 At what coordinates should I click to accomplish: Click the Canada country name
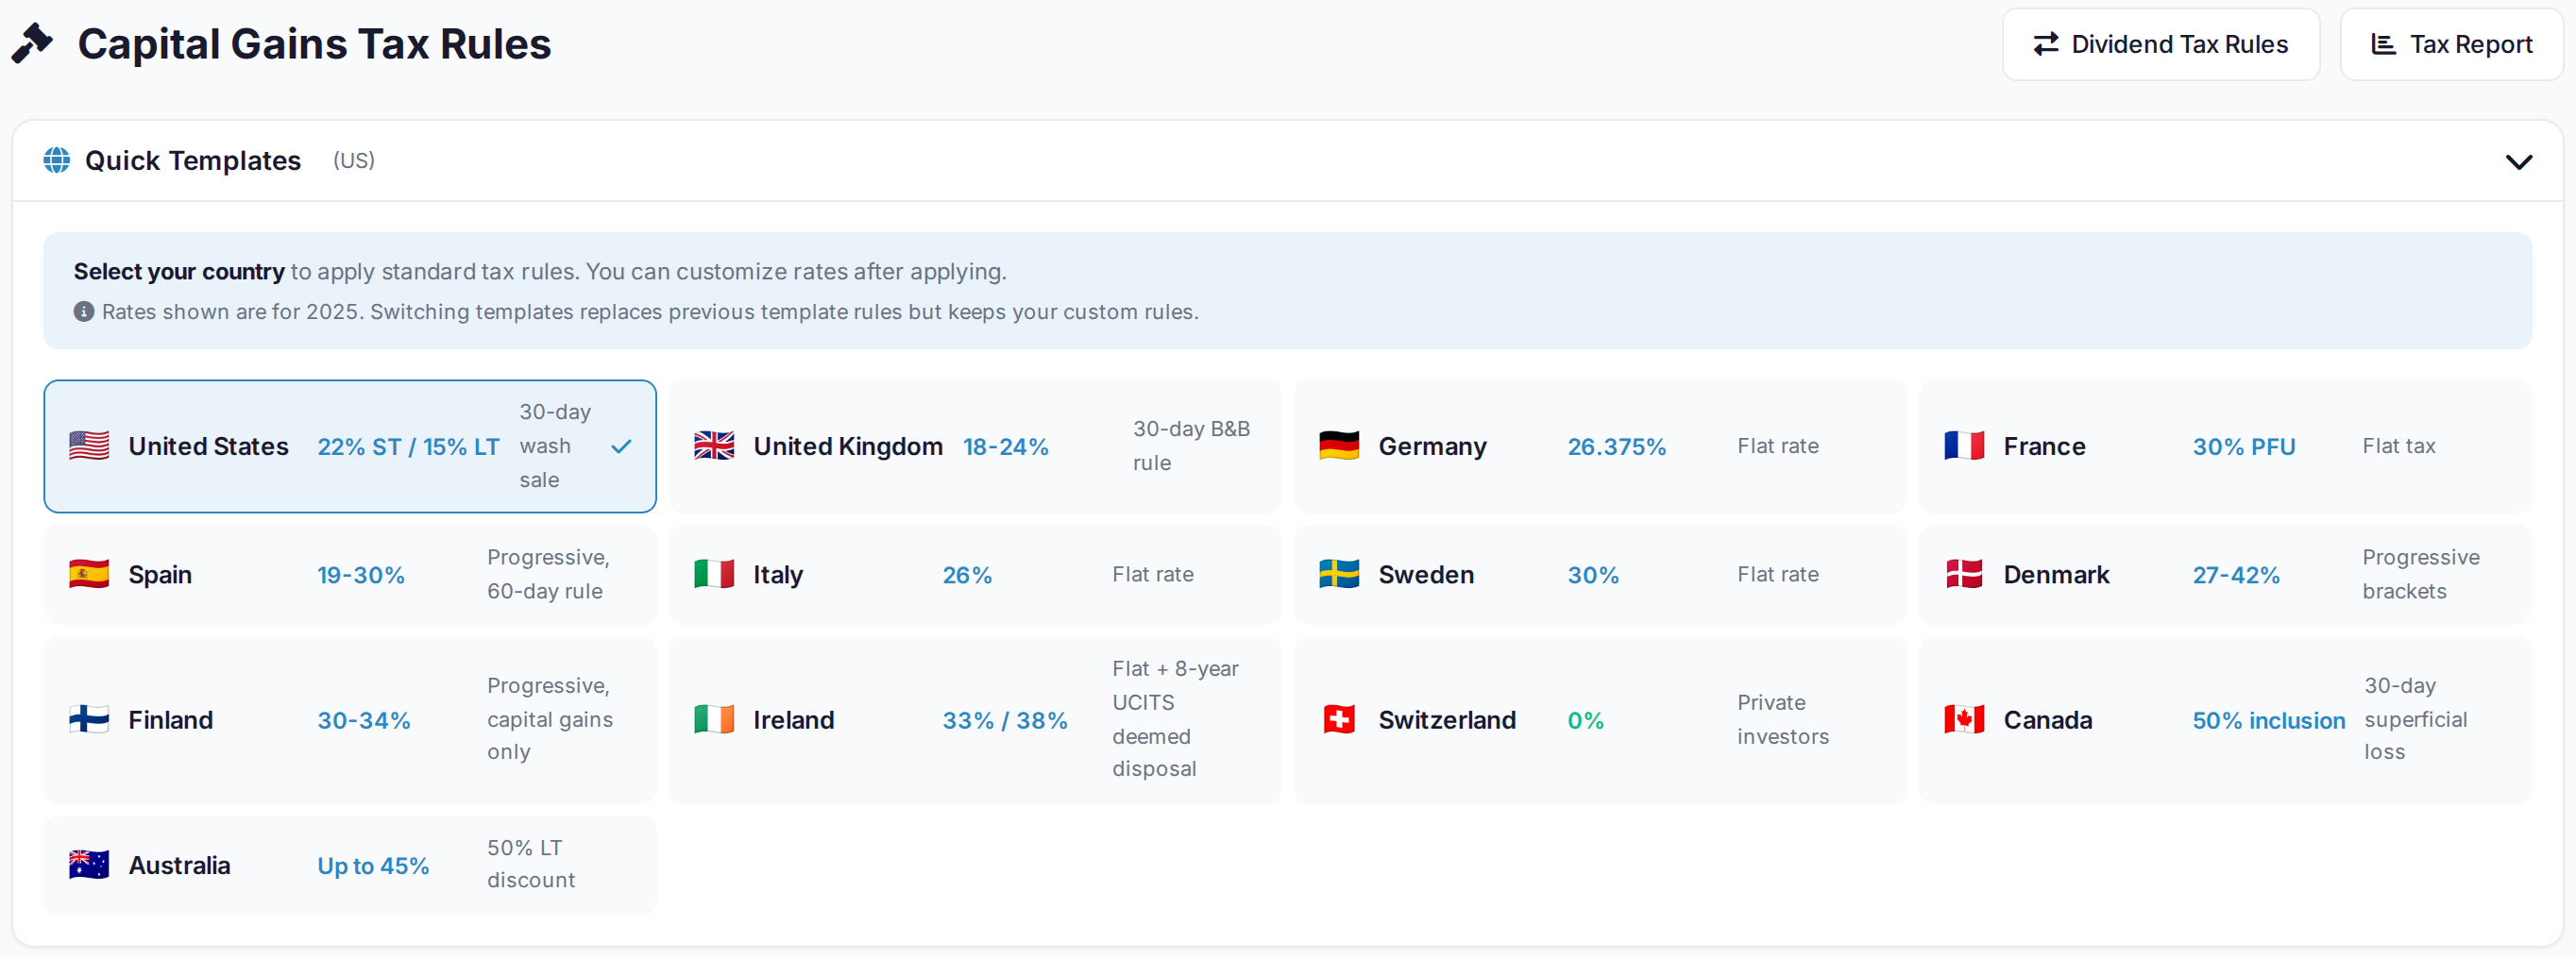tap(2047, 720)
